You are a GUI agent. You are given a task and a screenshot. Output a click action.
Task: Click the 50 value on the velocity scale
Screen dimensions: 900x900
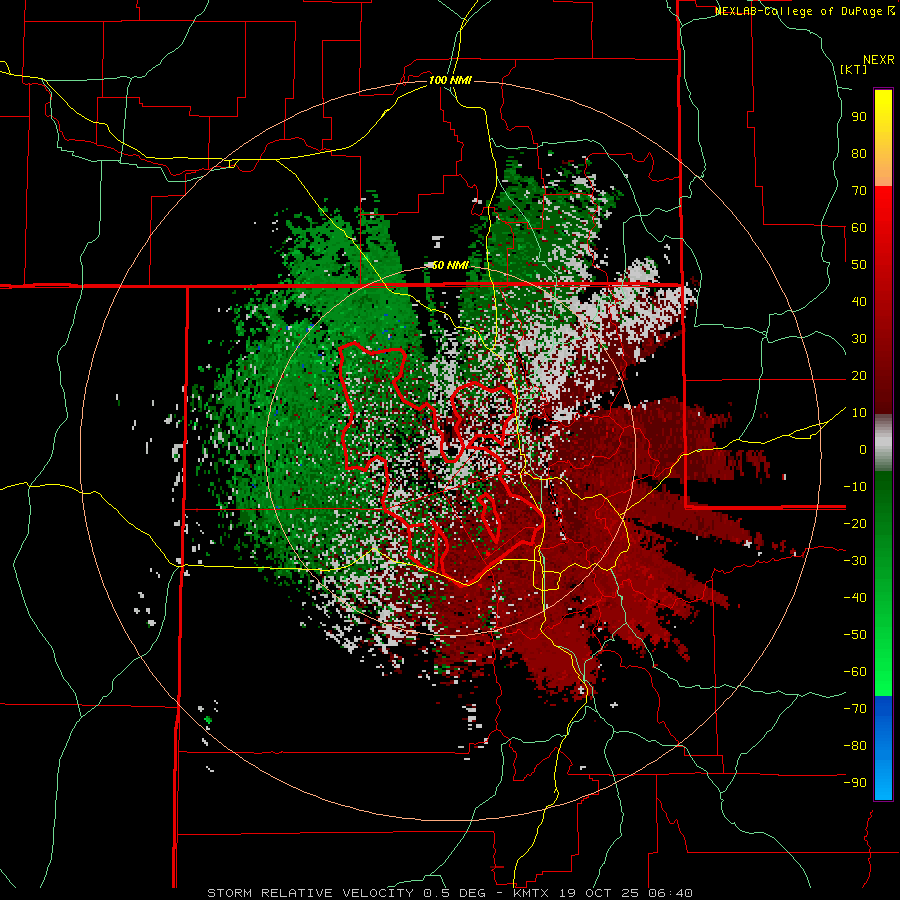pyautogui.click(x=859, y=265)
